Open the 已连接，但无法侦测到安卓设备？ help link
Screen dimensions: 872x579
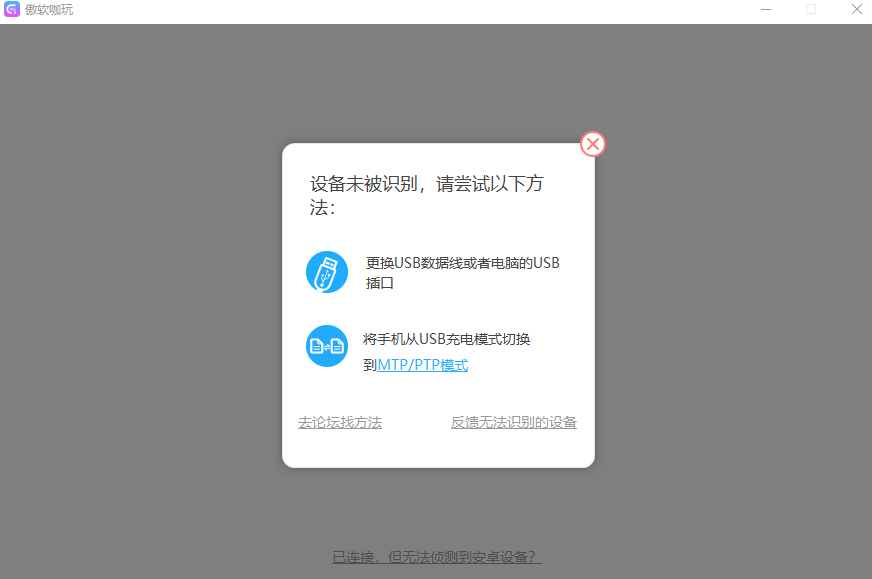(436, 556)
